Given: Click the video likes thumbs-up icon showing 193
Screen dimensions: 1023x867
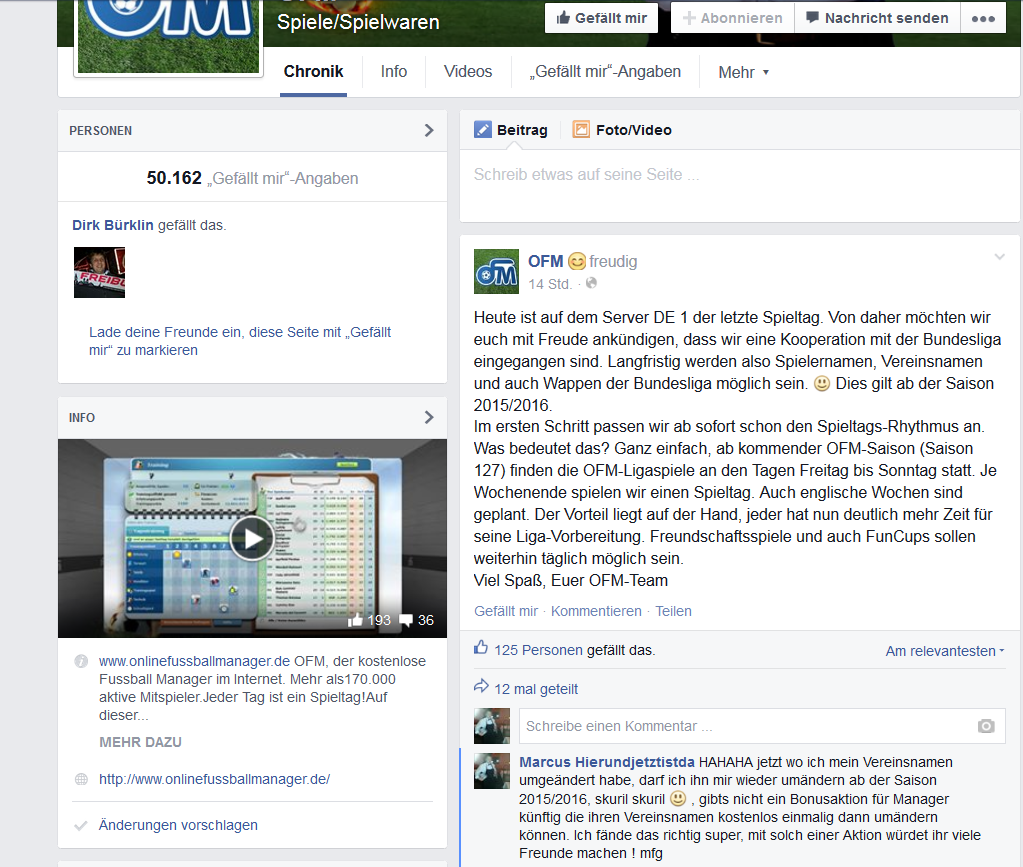Looking at the screenshot, I should (355, 620).
